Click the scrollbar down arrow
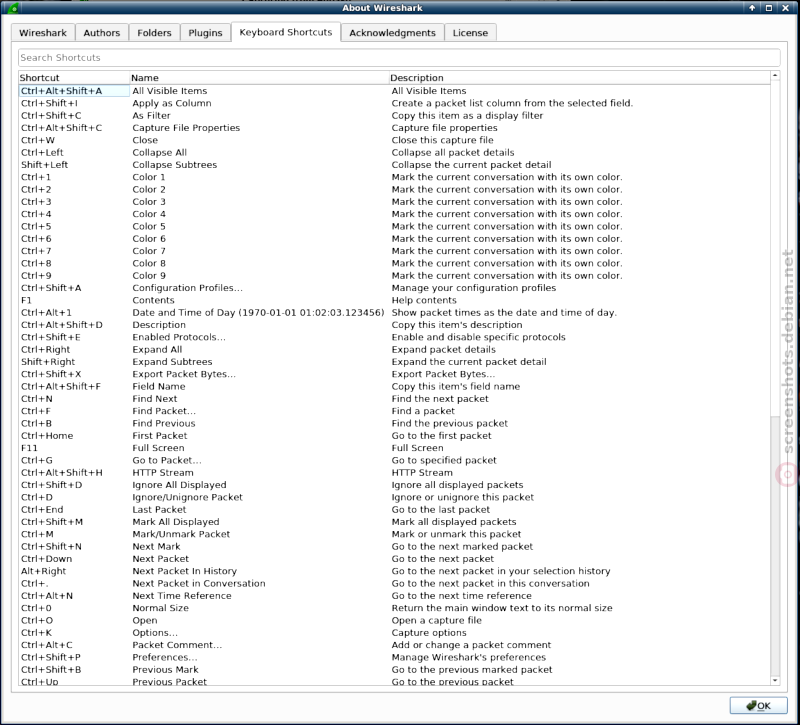This screenshot has width=800, height=725. tap(775, 681)
